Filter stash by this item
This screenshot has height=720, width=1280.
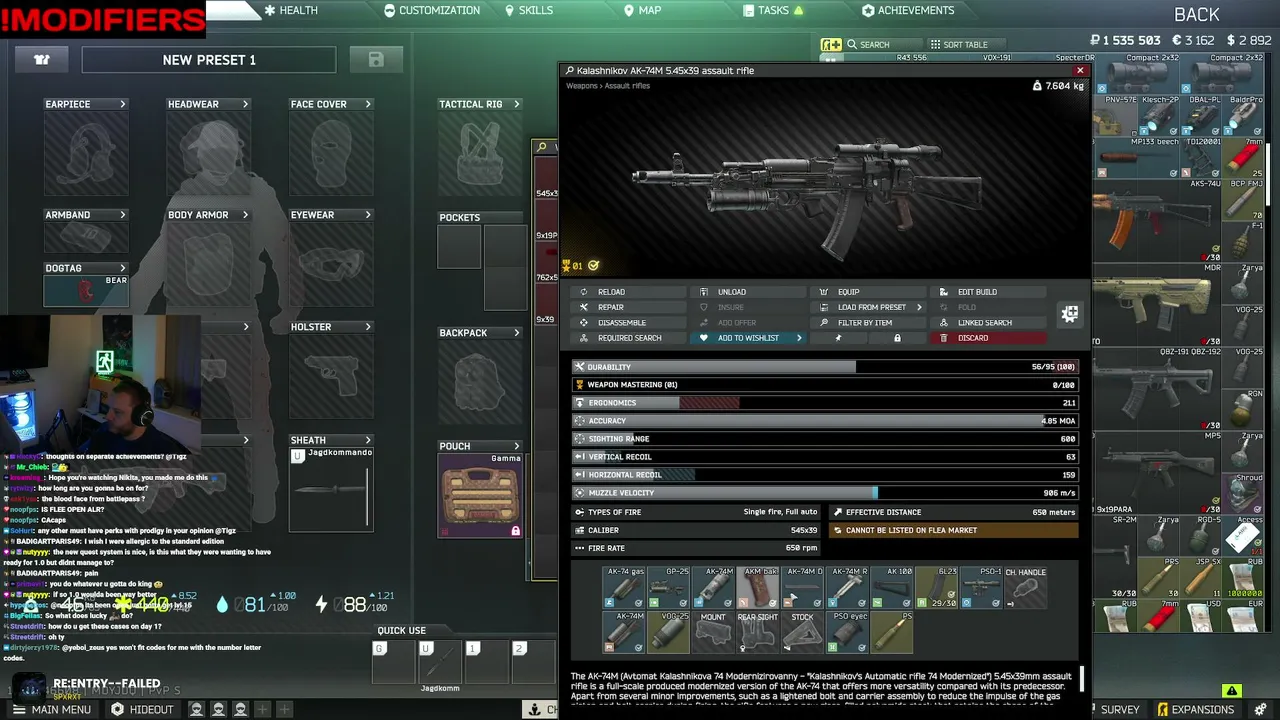coord(869,323)
